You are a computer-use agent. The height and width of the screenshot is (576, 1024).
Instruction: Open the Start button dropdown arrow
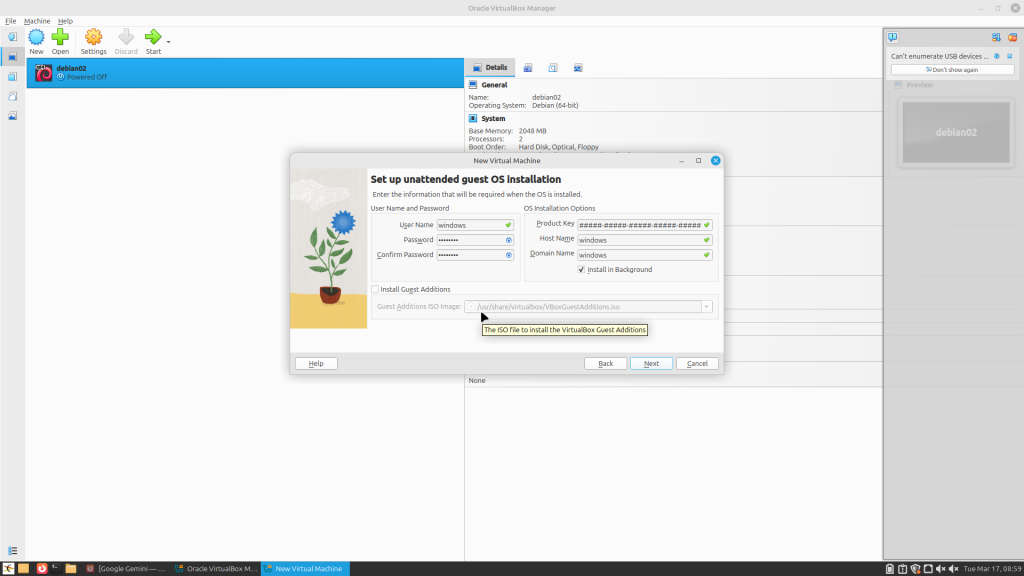click(168, 42)
